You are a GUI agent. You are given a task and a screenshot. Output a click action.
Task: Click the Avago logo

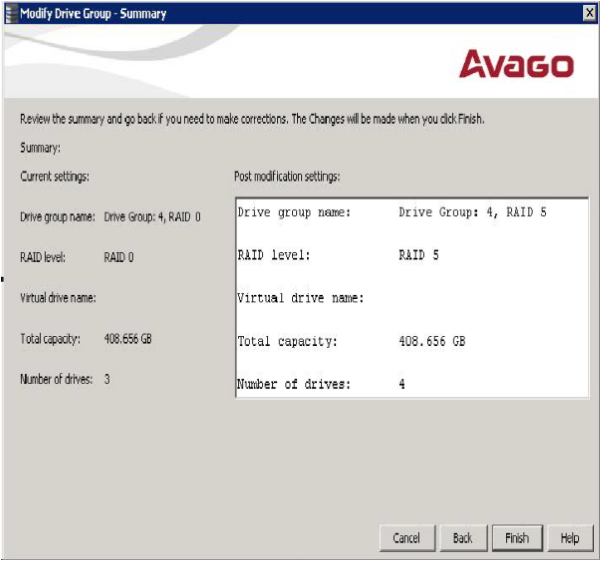click(516, 66)
